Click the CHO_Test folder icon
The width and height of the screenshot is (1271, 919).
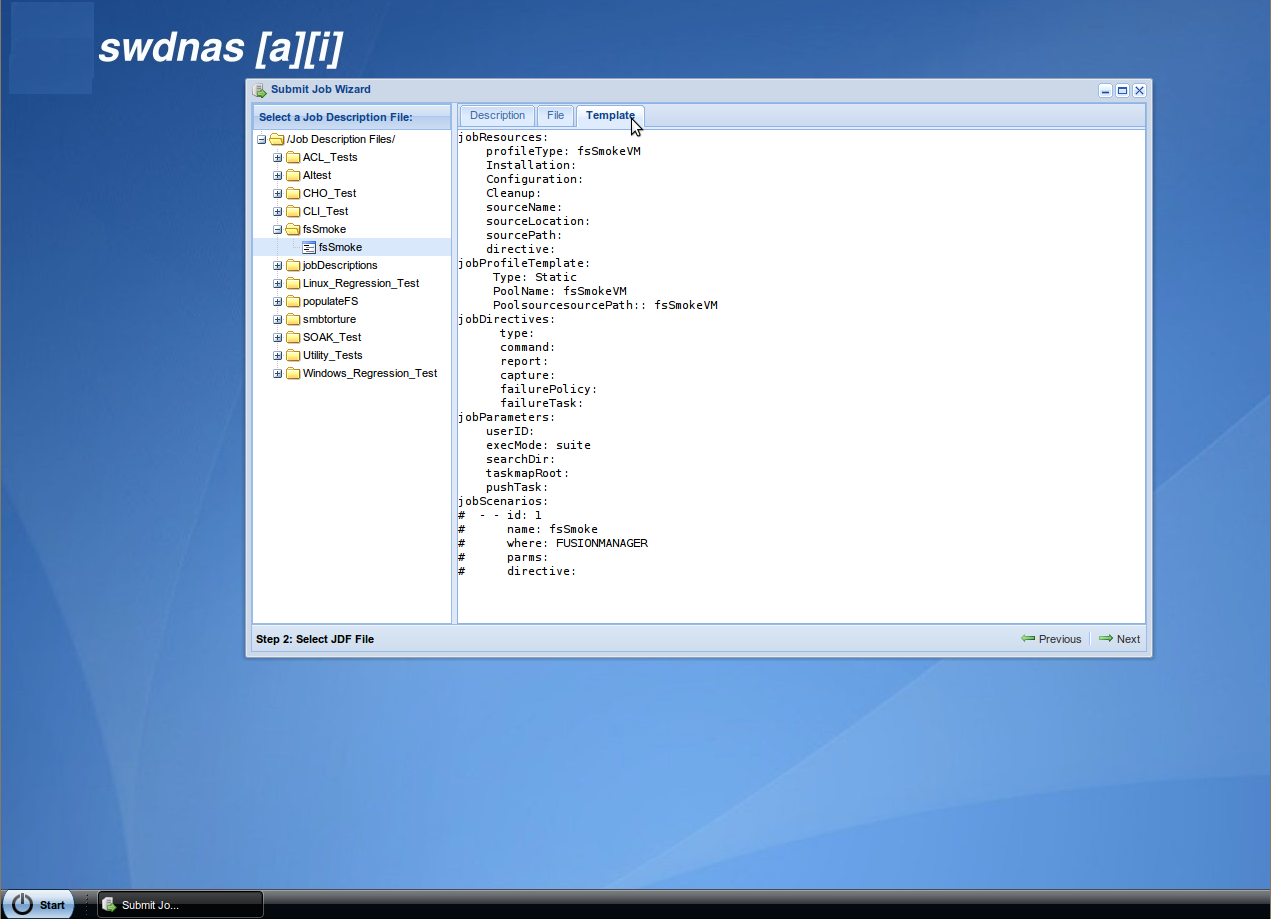click(x=293, y=193)
